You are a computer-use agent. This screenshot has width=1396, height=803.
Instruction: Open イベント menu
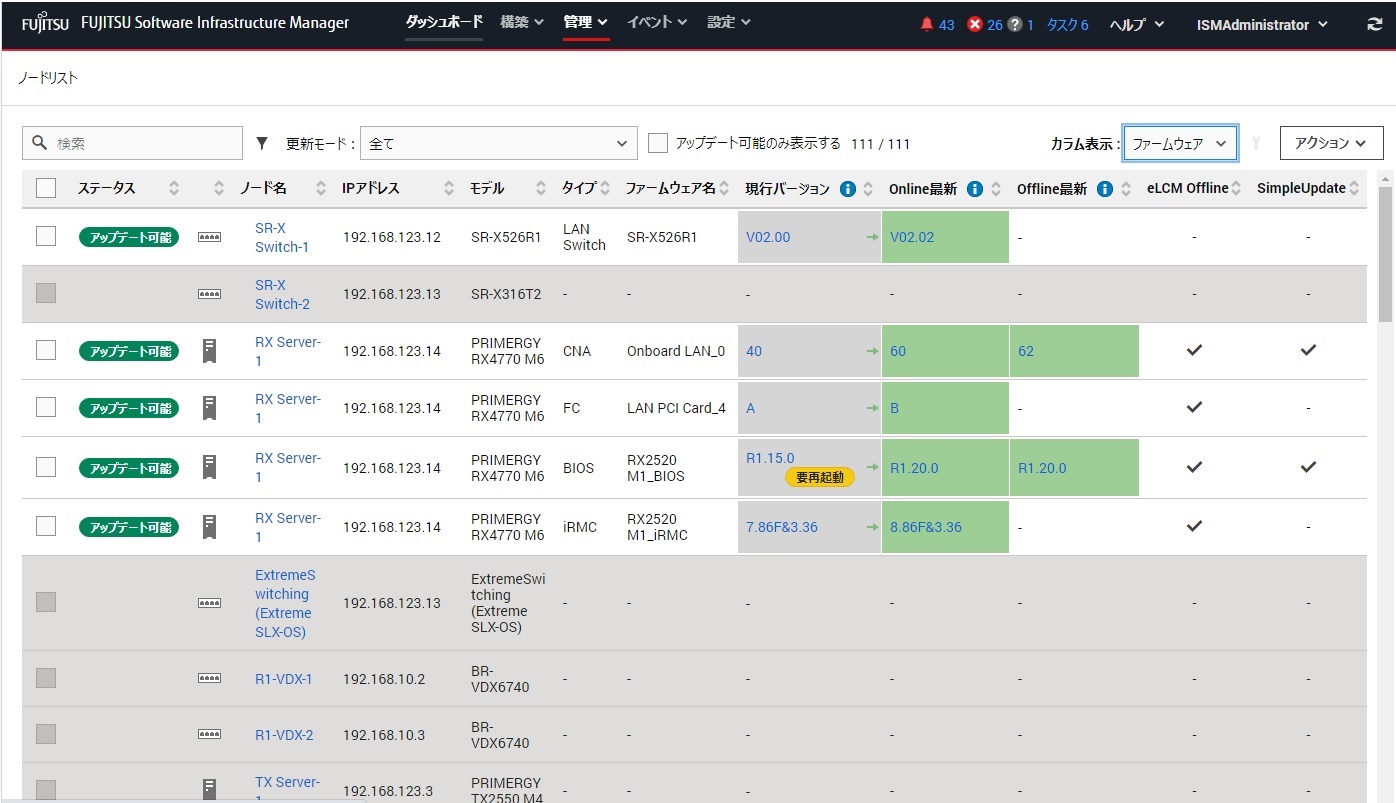[657, 22]
